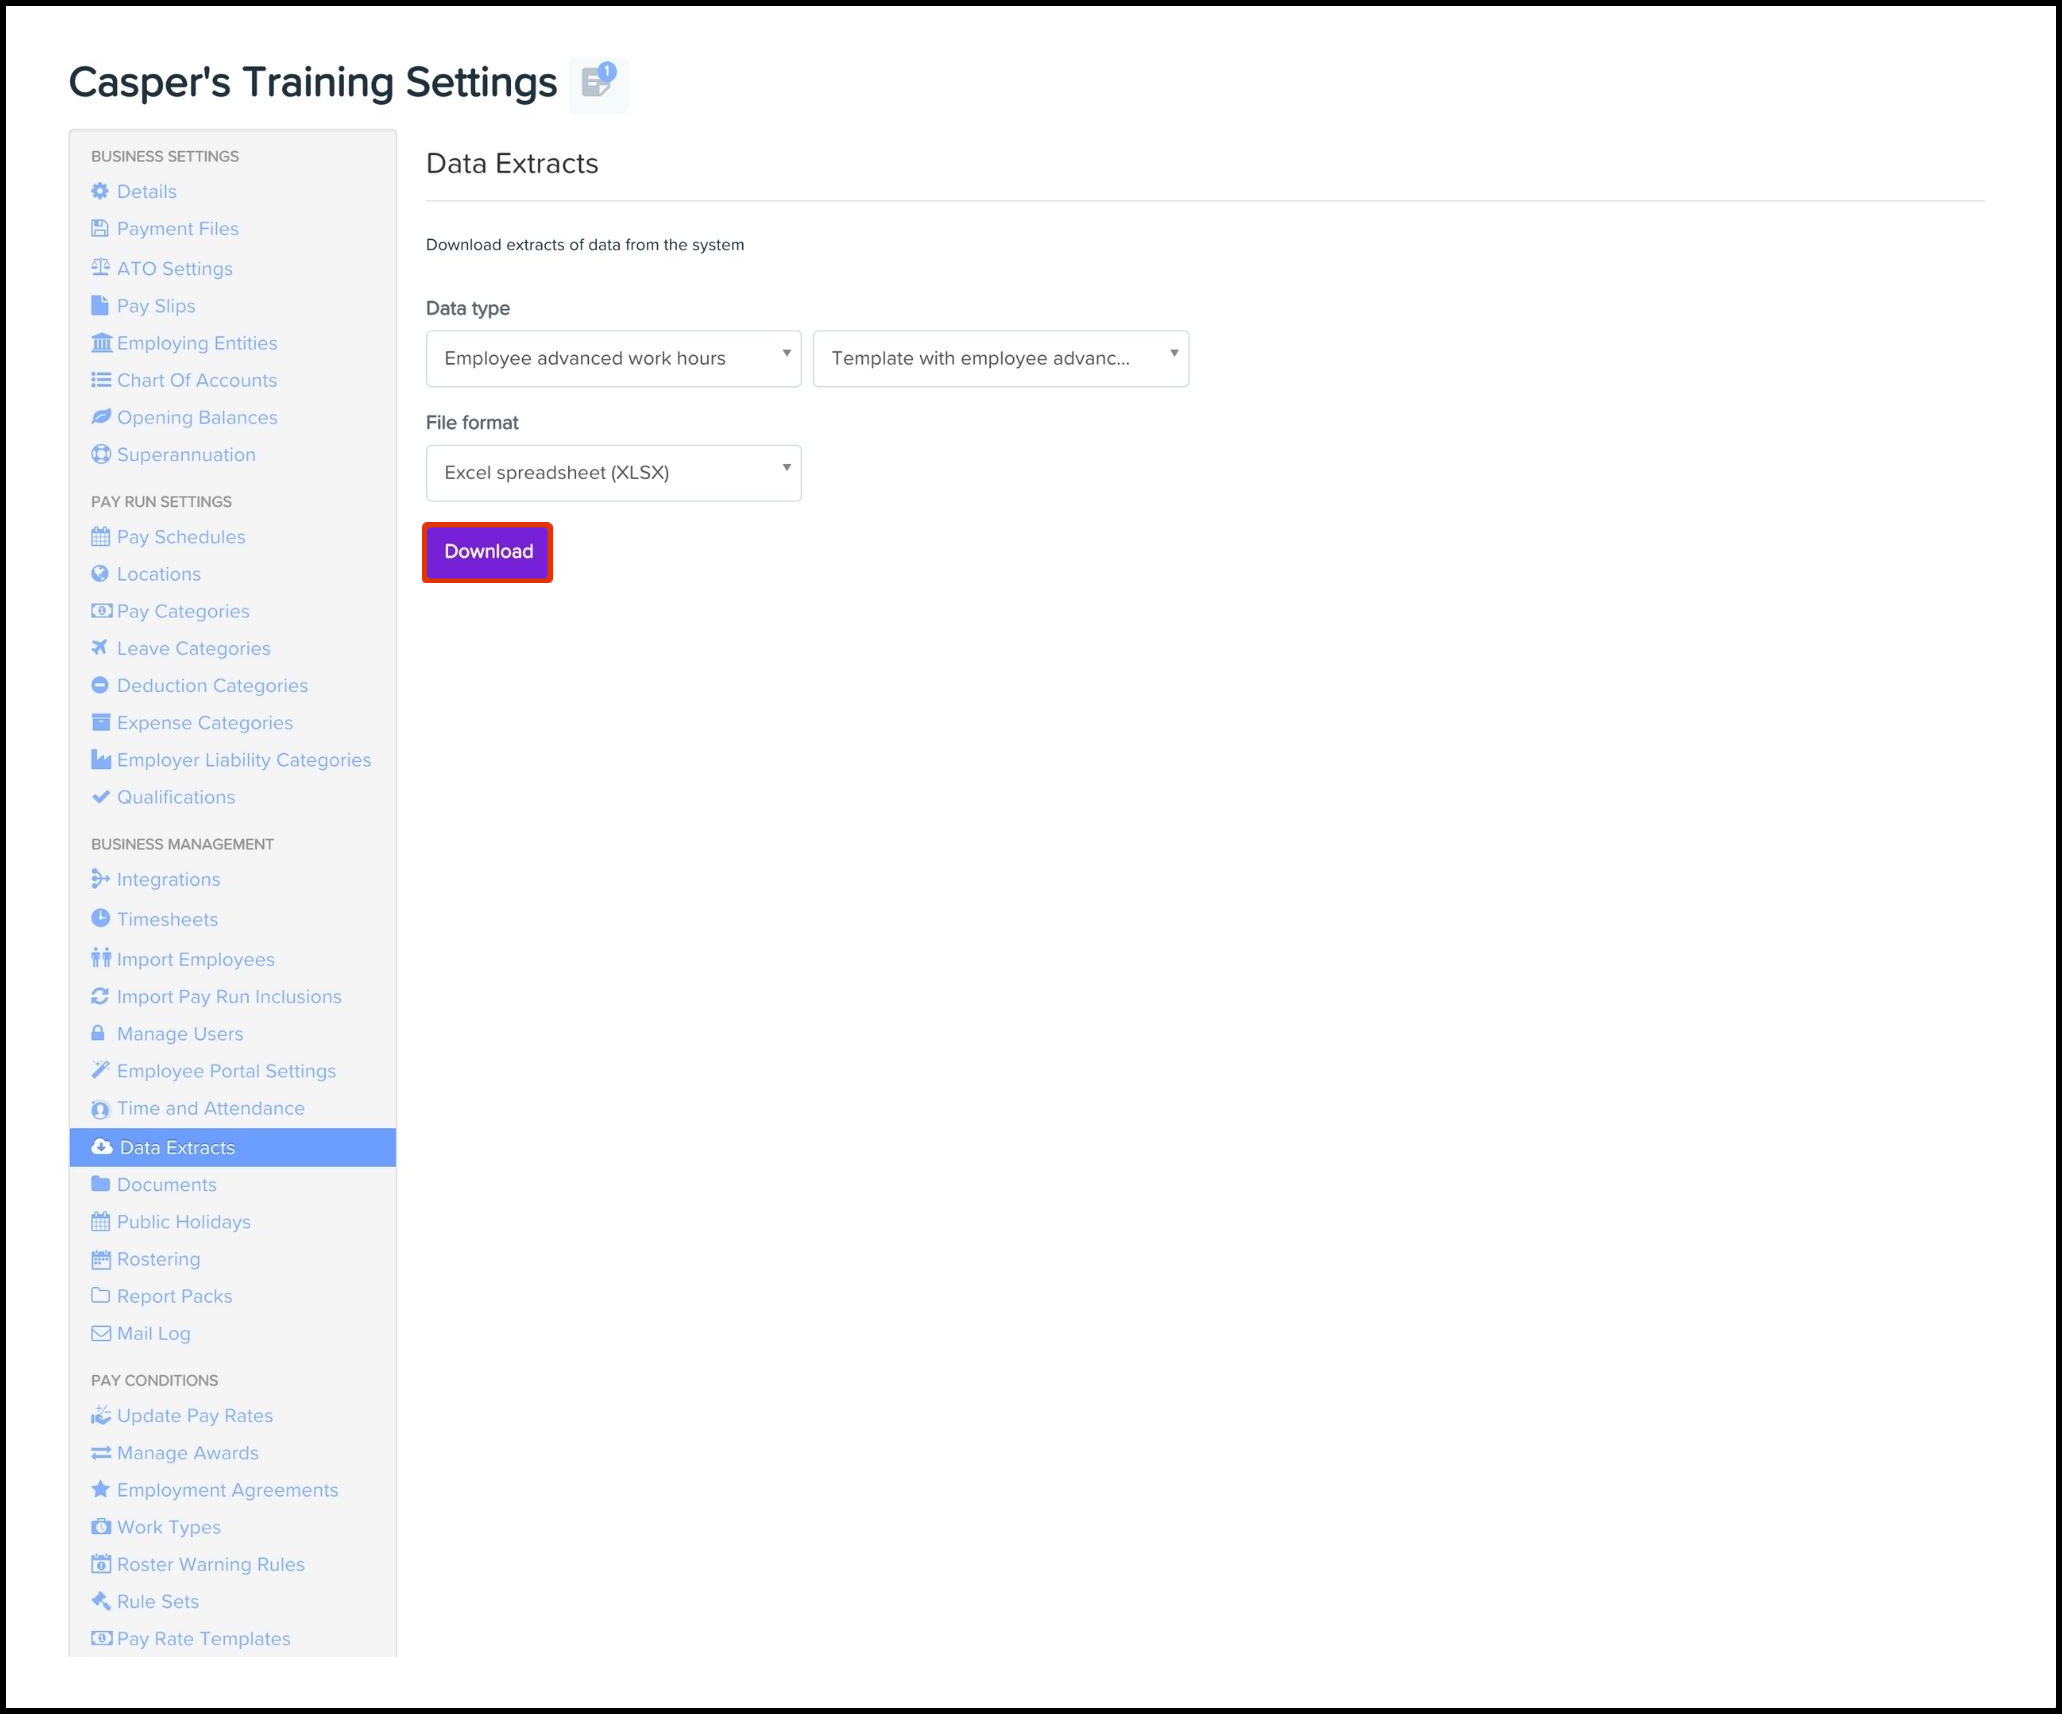Screen dimensions: 2062x1714
Task: Click the scales icon beside ATO Settings
Action: pos(100,268)
